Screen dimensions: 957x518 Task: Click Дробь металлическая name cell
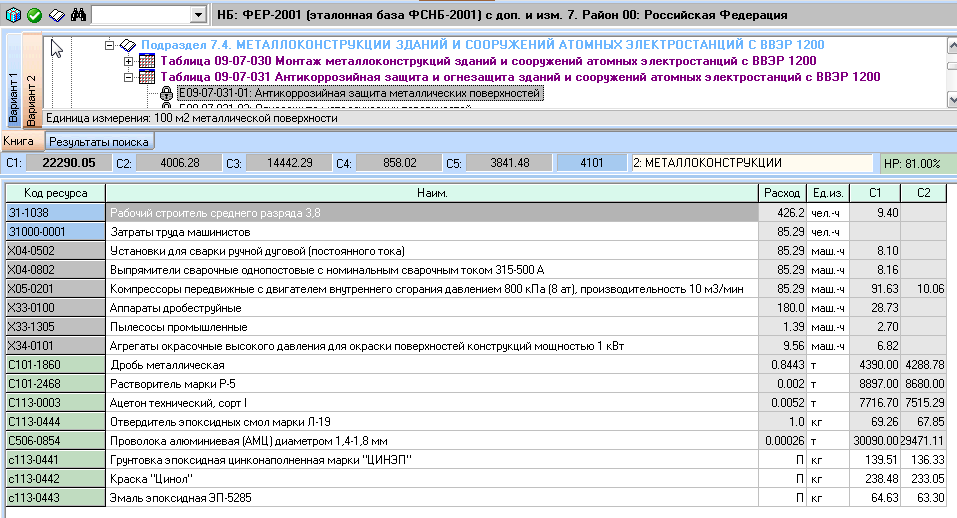tap(432, 365)
